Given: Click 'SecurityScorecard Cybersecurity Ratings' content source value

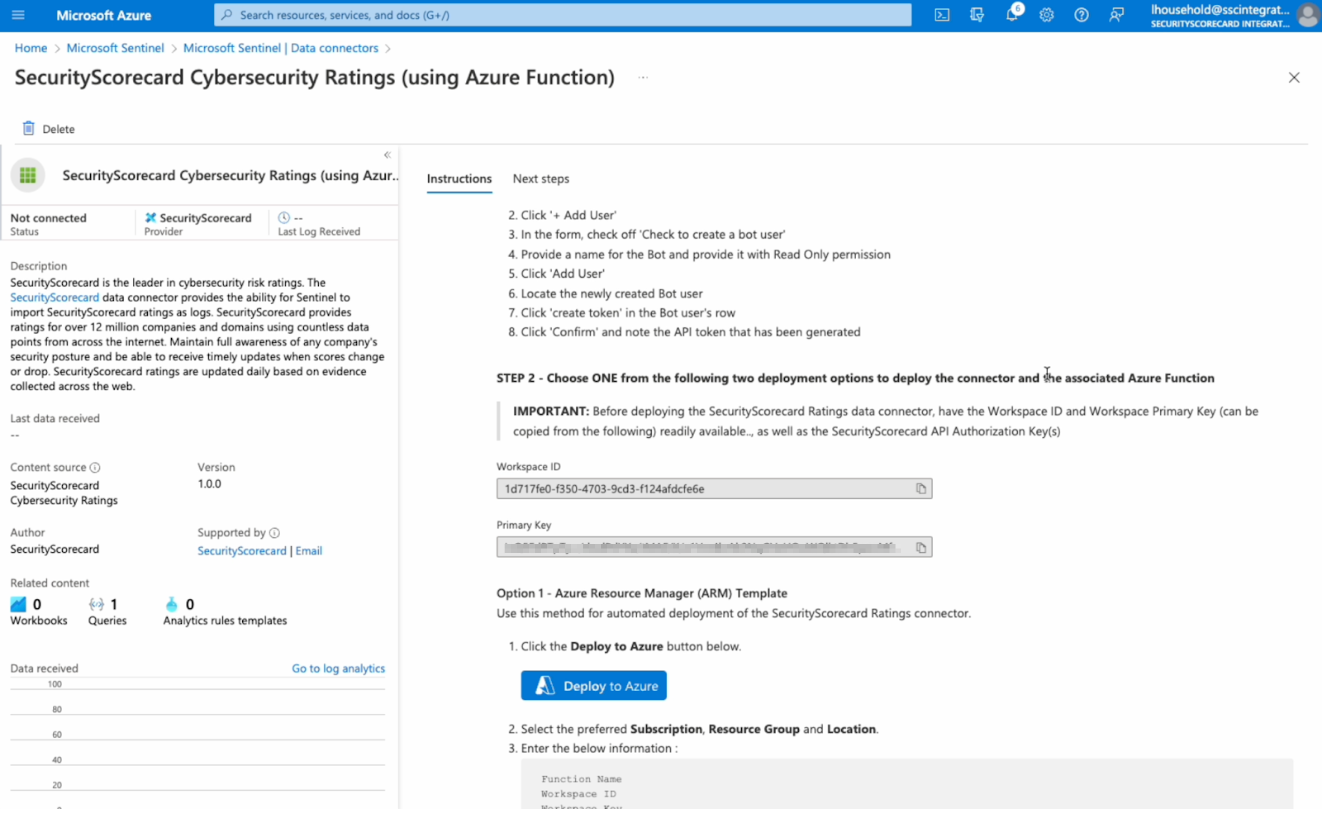Looking at the screenshot, I should (x=64, y=493).
